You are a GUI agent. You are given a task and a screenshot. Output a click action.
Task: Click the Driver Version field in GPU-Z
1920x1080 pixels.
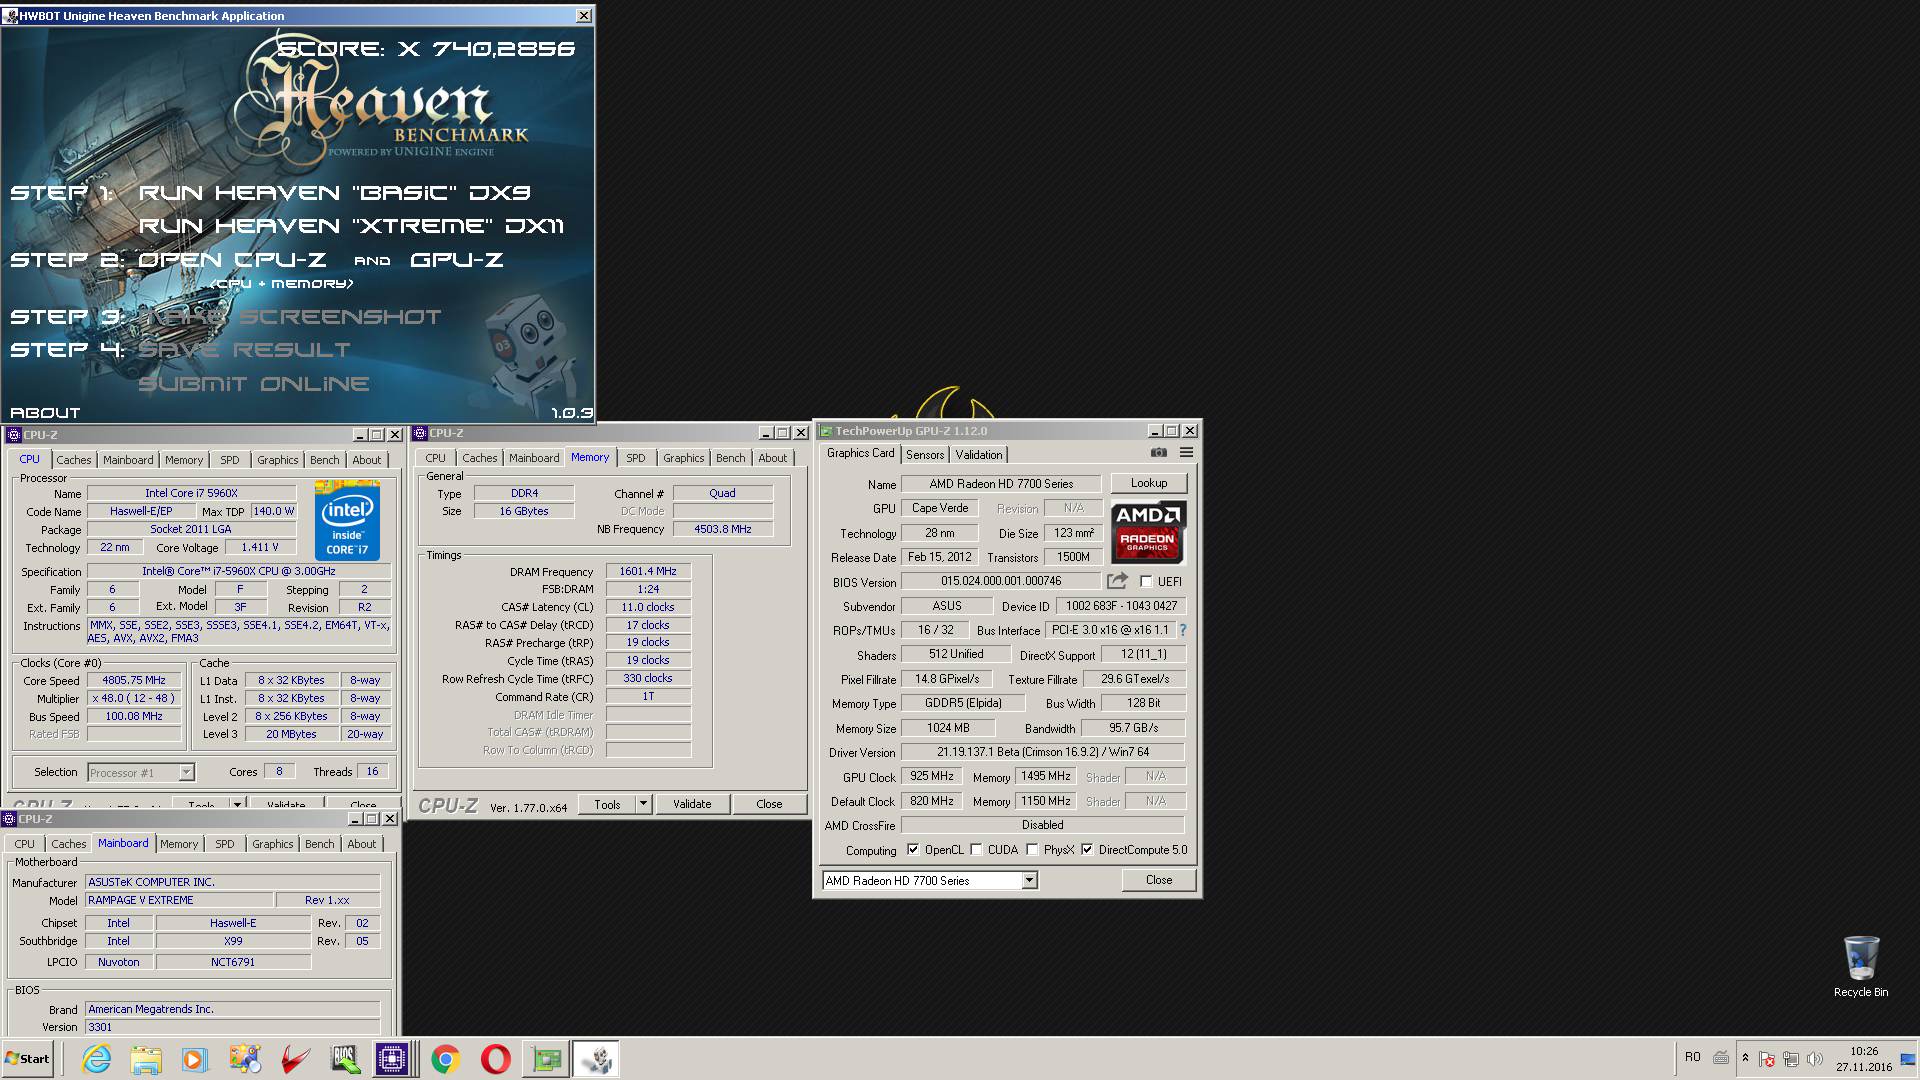[x=1043, y=752]
